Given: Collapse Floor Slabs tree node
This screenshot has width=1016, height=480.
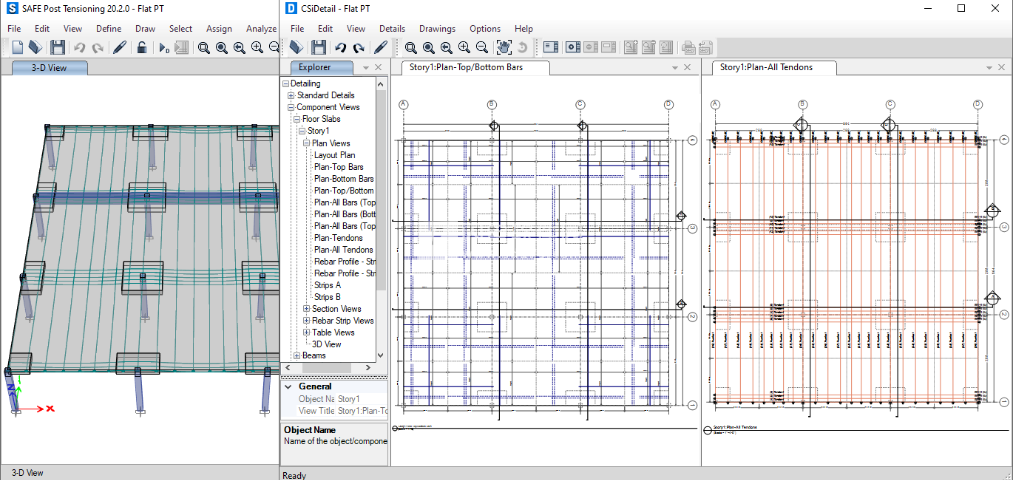Looking at the screenshot, I should (x=297, y=119).
